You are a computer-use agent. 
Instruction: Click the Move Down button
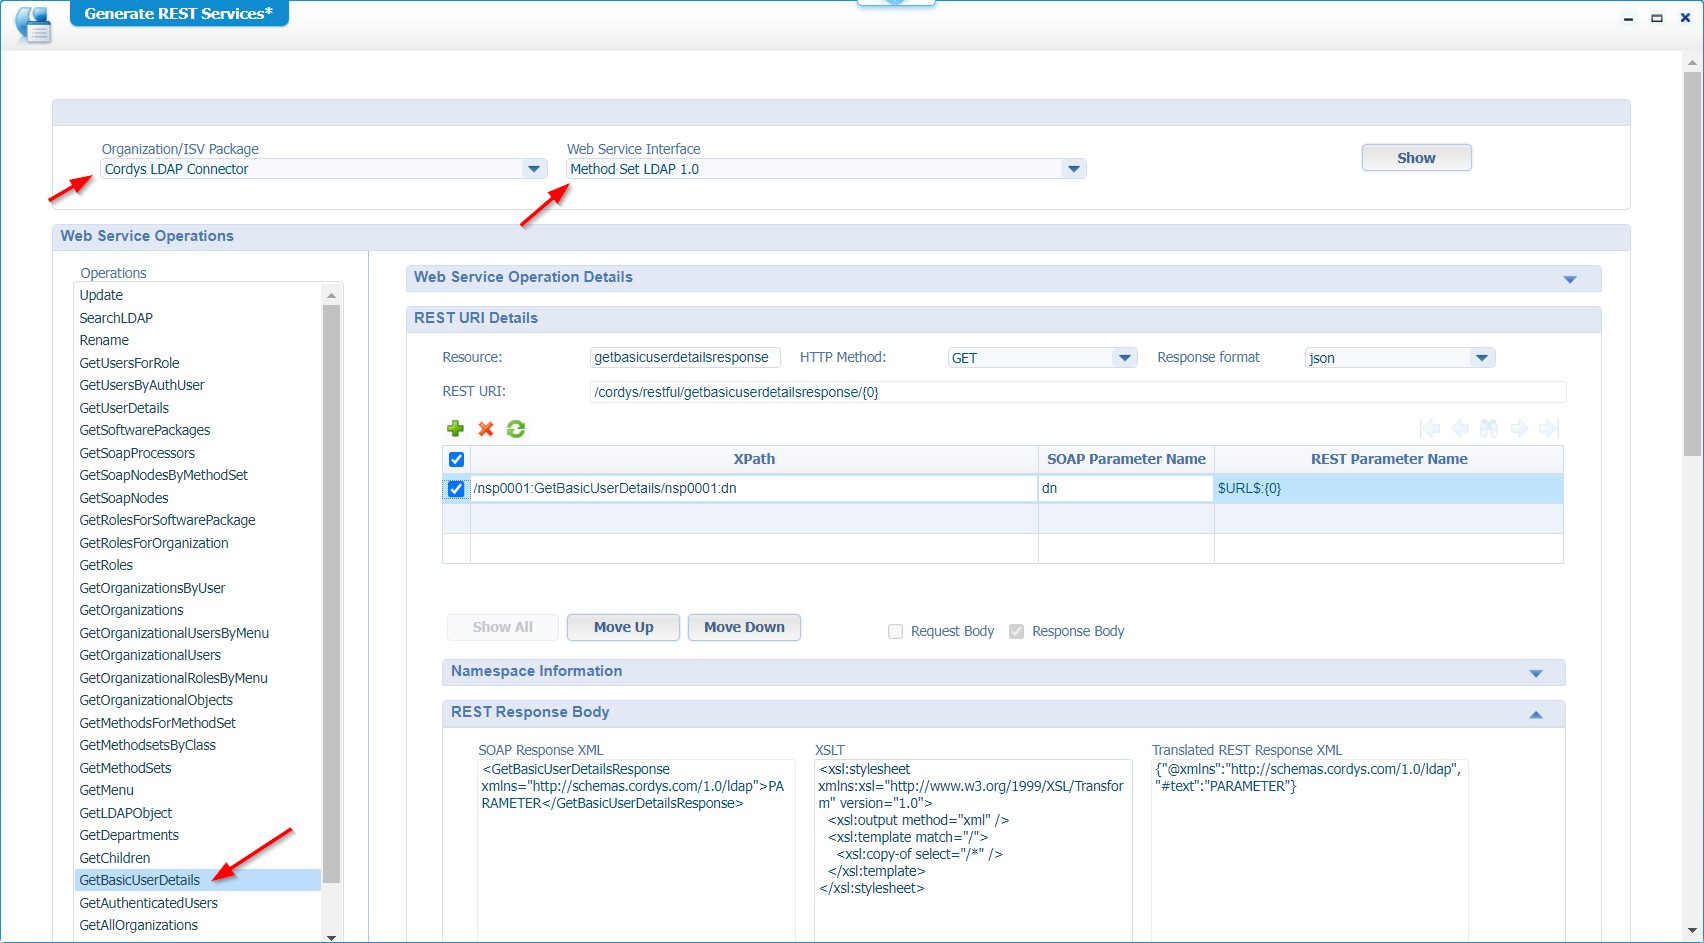pos(744,627)
